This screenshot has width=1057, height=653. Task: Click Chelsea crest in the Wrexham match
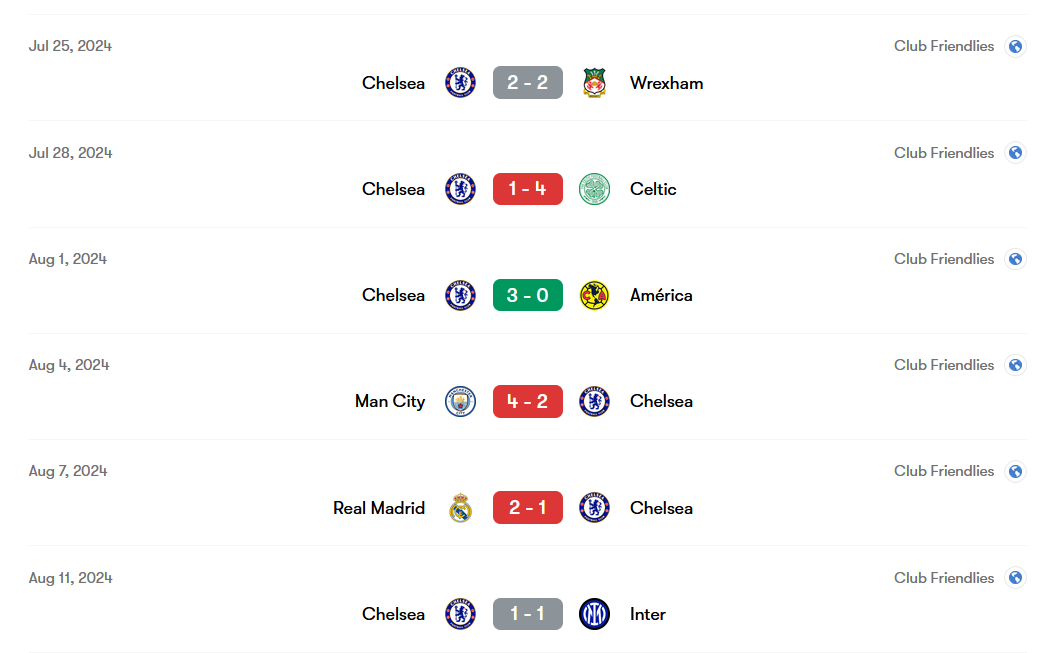pos(460,83)
